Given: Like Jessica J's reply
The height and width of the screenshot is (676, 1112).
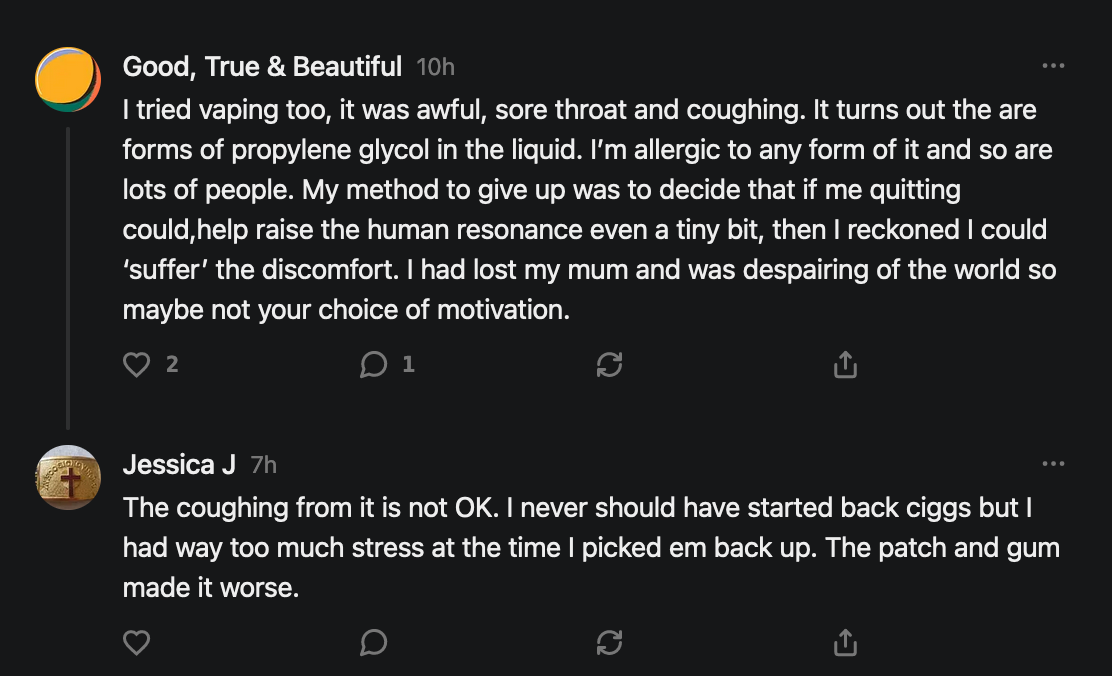Looking at the screenshot, I should [136, 642].
